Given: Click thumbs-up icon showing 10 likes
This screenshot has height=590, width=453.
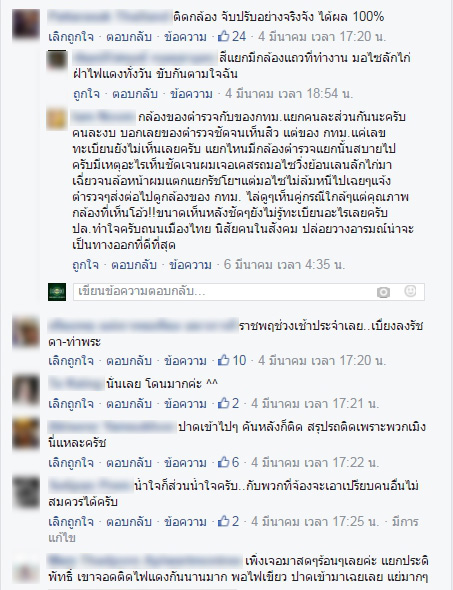Looking at the screenshot, I should (223, 360).
